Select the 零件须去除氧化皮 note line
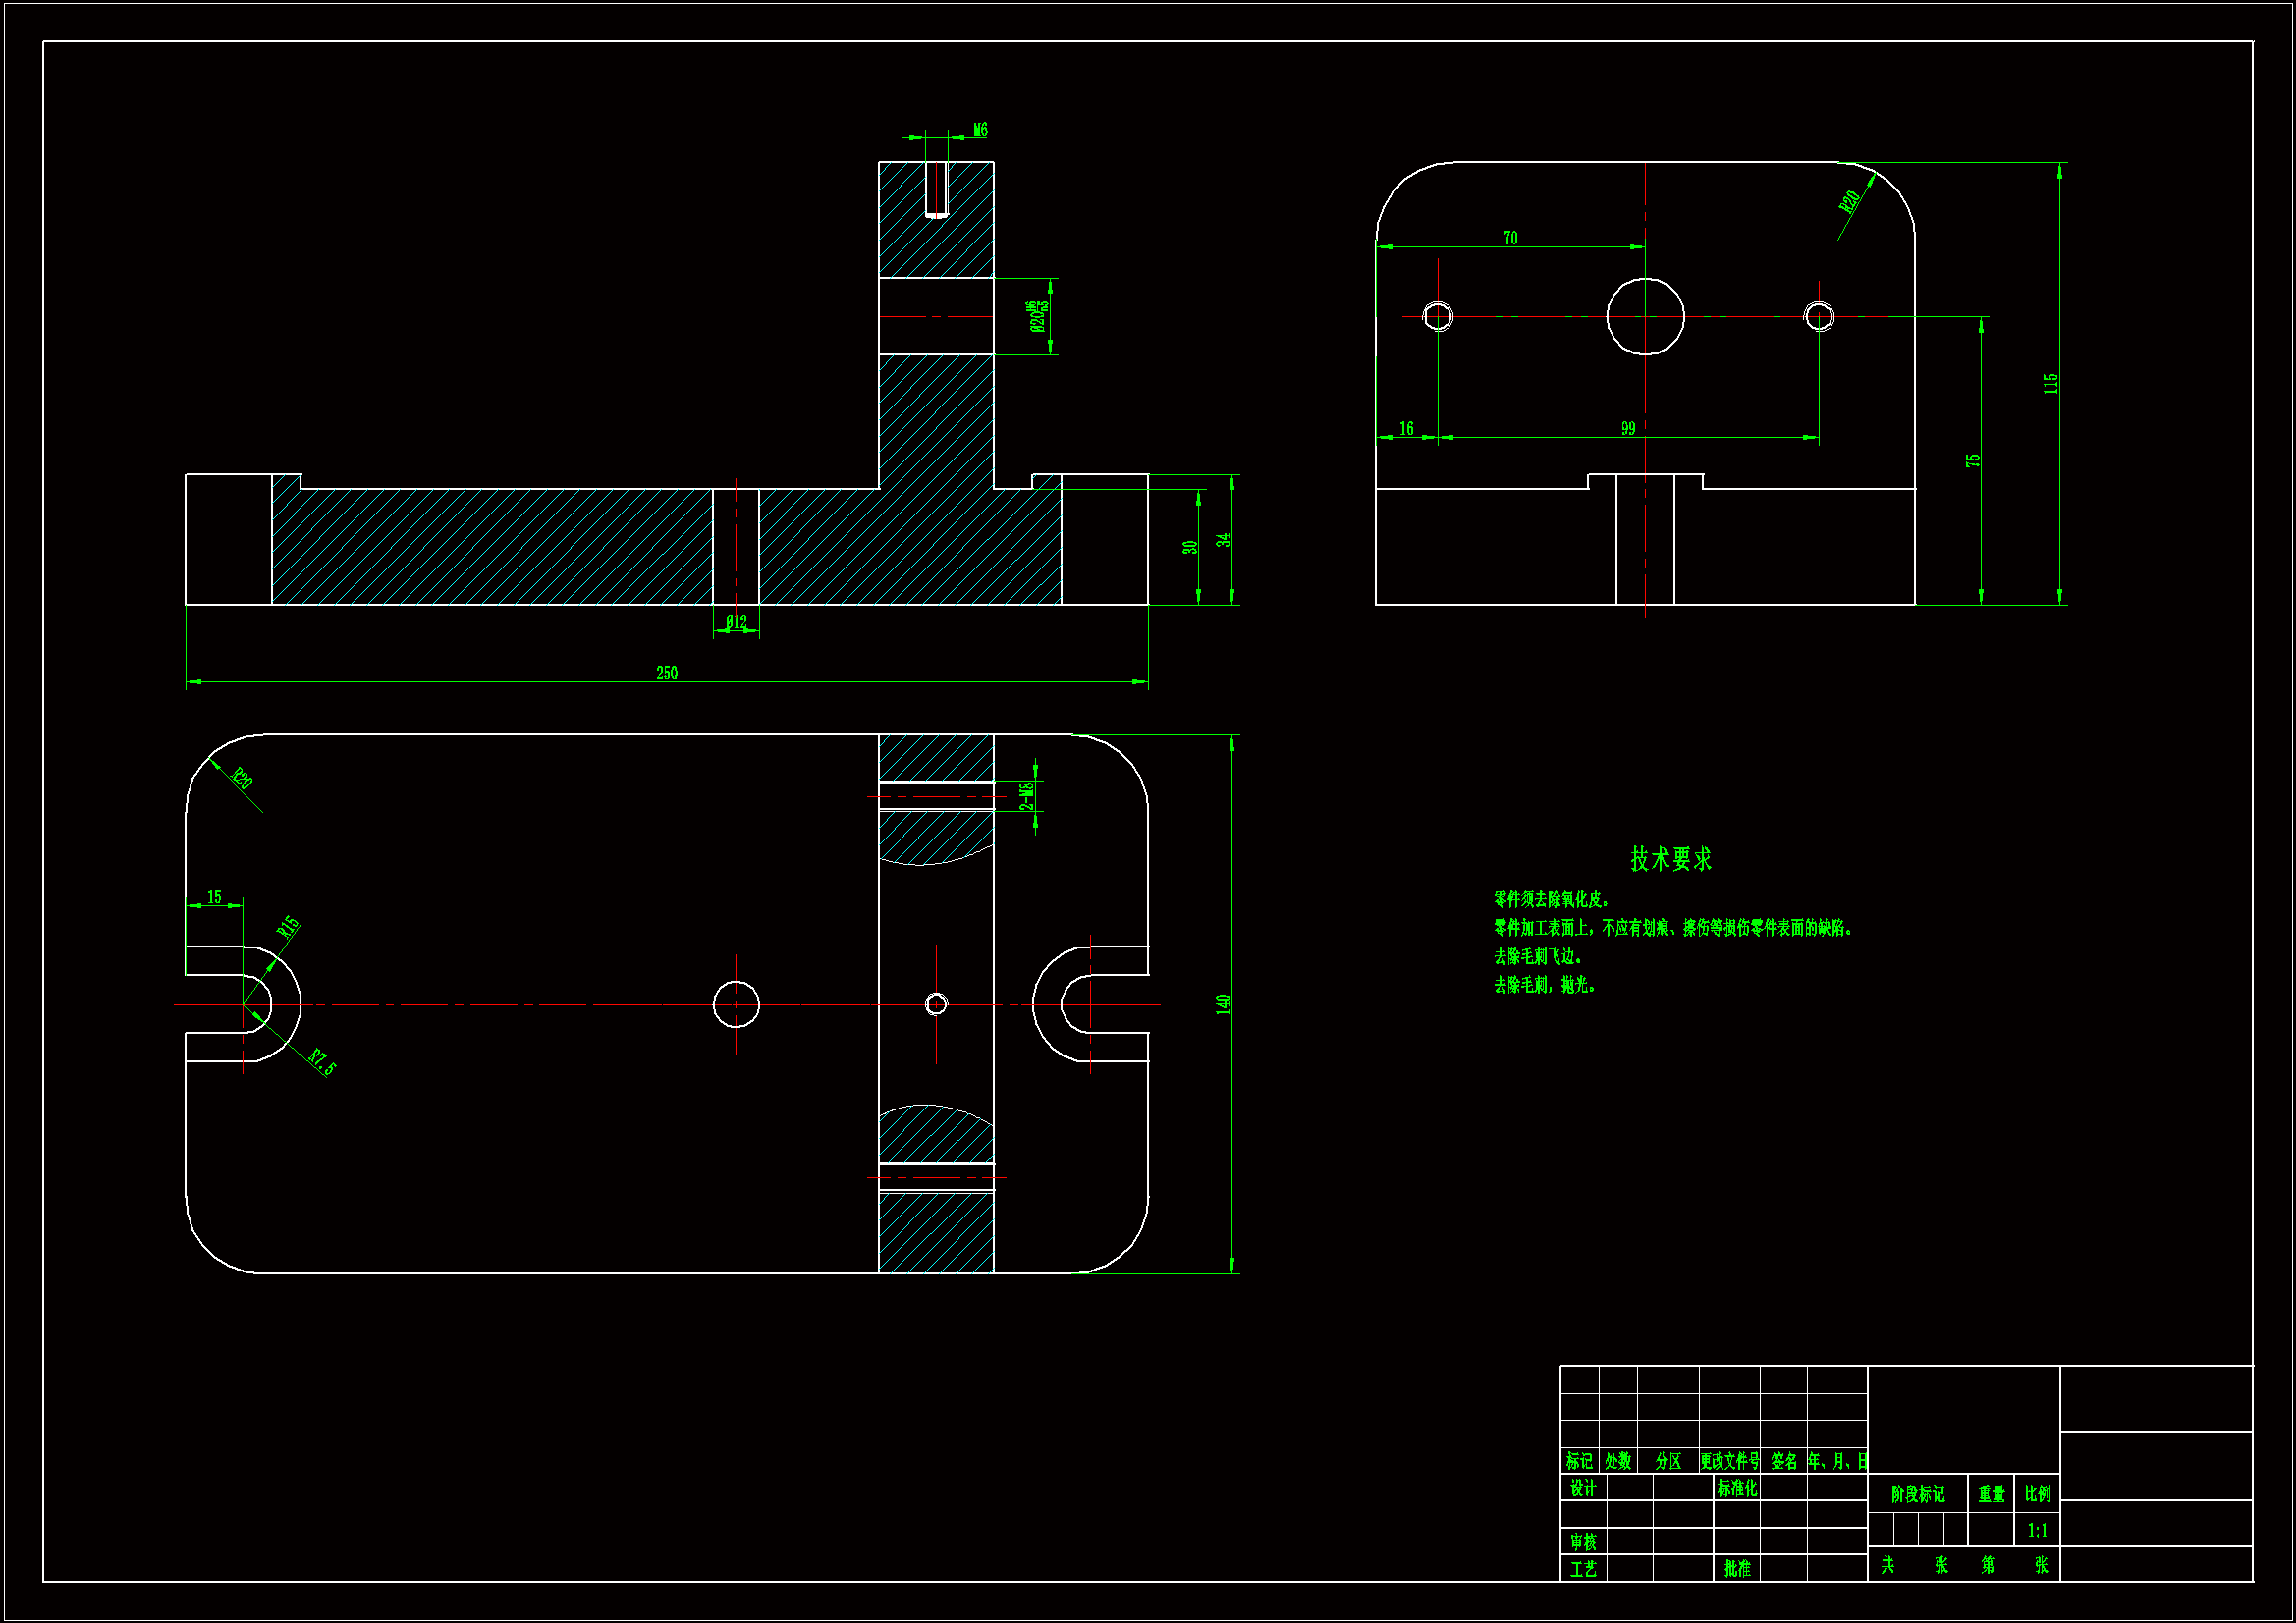Image resolution: width=2296 pixels, height=1623 pixels. coord(1552,899)
